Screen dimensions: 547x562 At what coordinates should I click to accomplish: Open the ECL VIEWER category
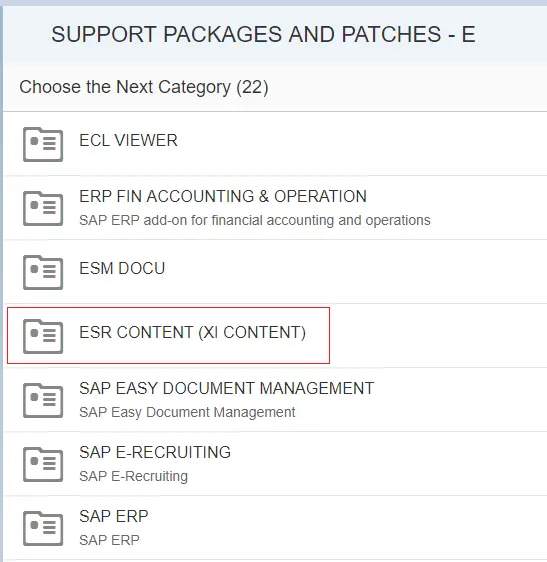pos(128,140)
